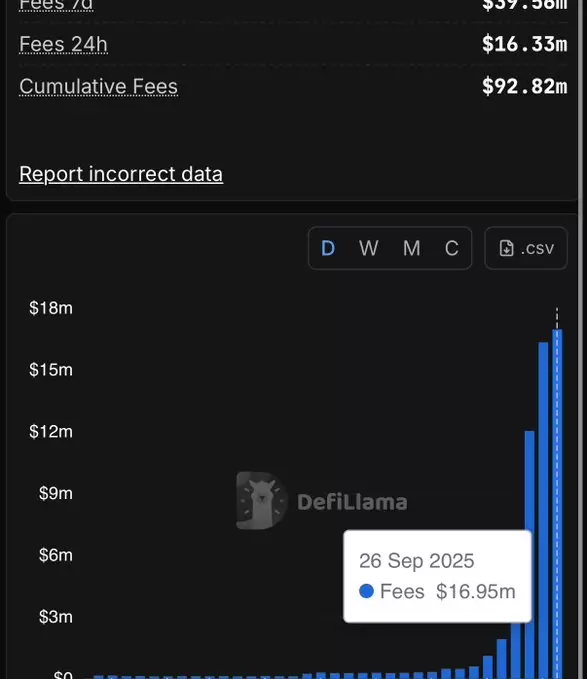Switch chart to W weekly view
Image resolution: width=587 pixels, height=679 pixels.
coord(368,248)
